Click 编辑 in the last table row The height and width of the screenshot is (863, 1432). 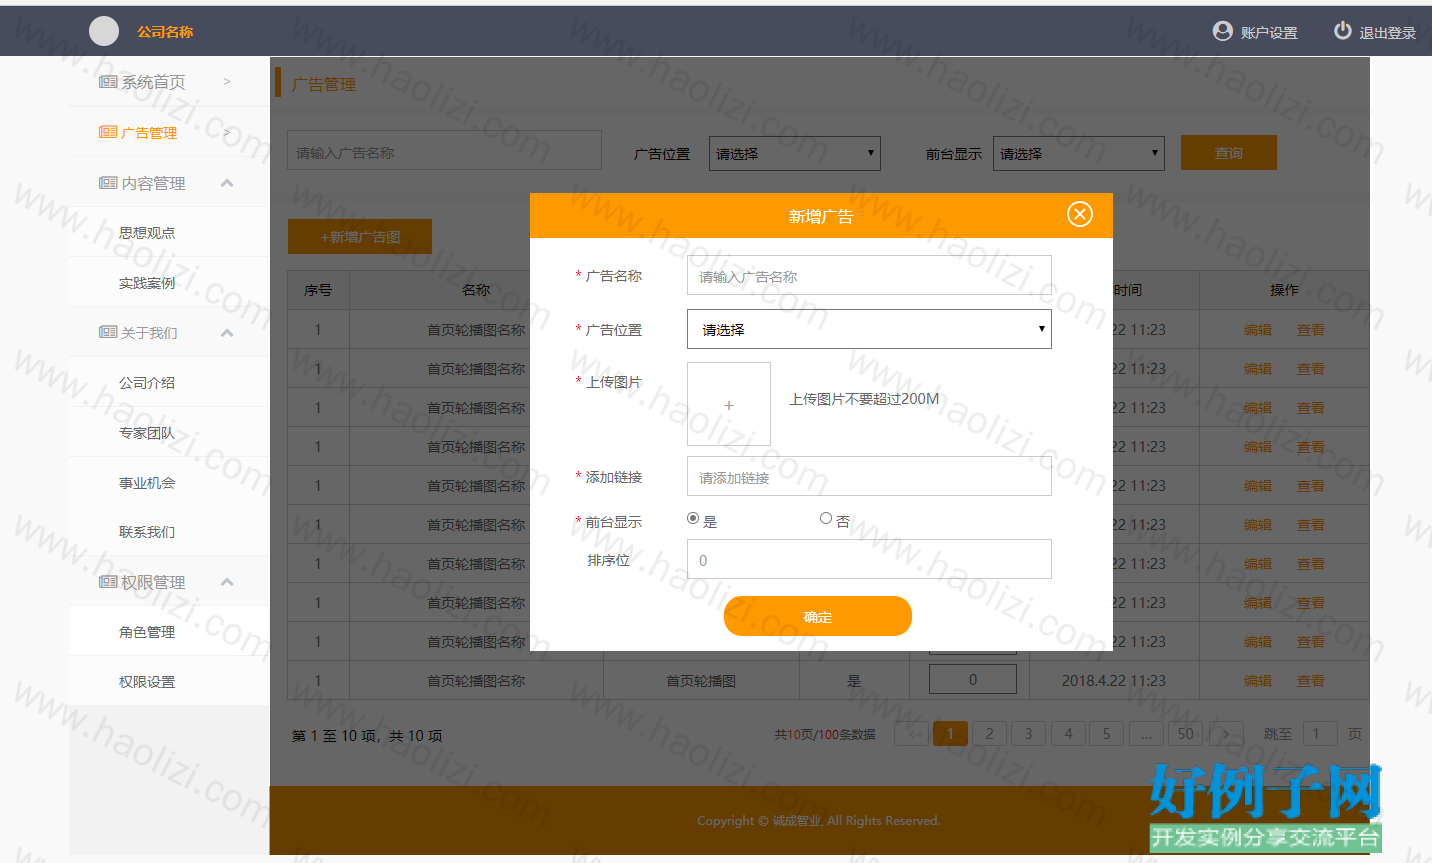click(x=1258, y=681)
